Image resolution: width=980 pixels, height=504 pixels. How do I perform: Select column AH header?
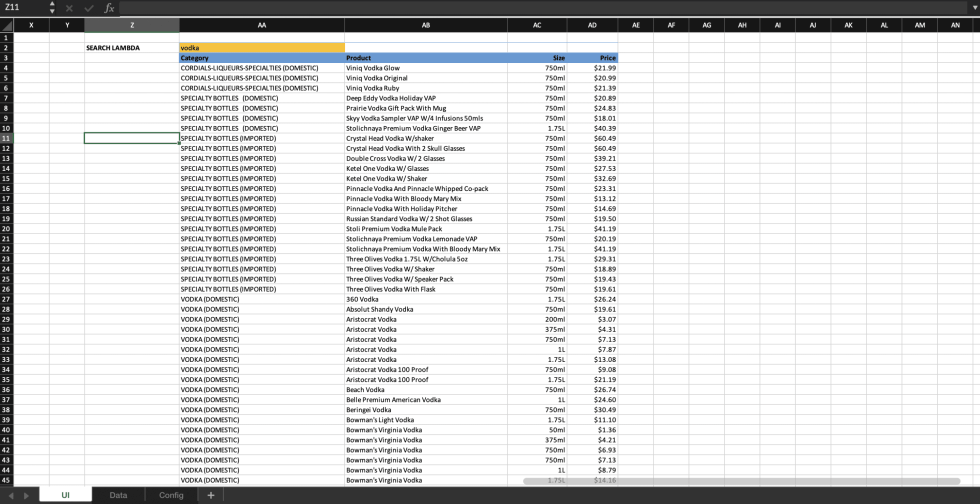(x=742, y=25)
